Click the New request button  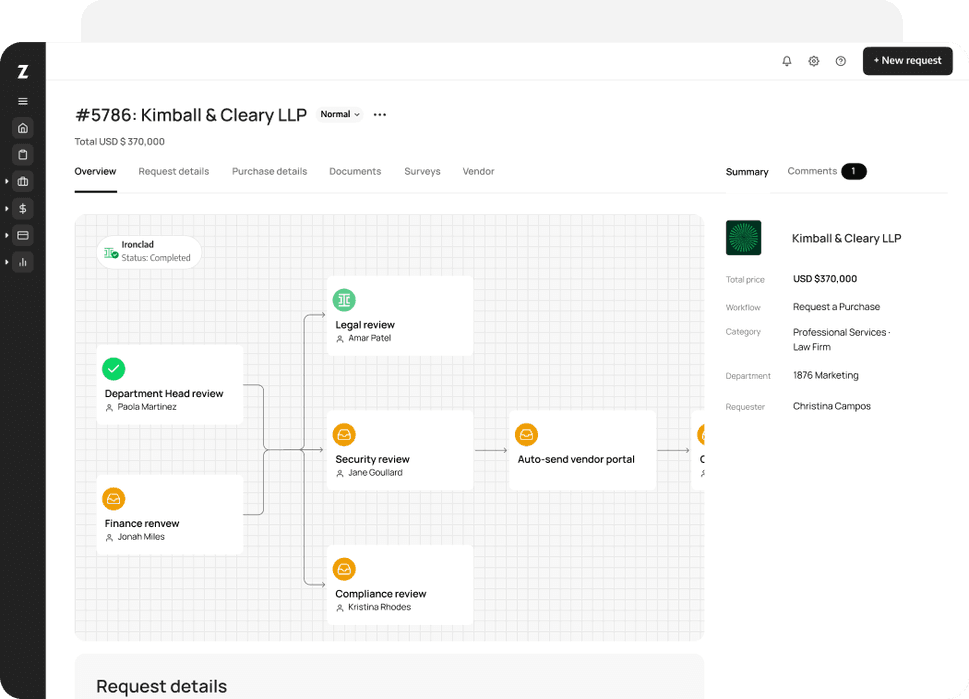pyautogui.click(x=907, y=61)
